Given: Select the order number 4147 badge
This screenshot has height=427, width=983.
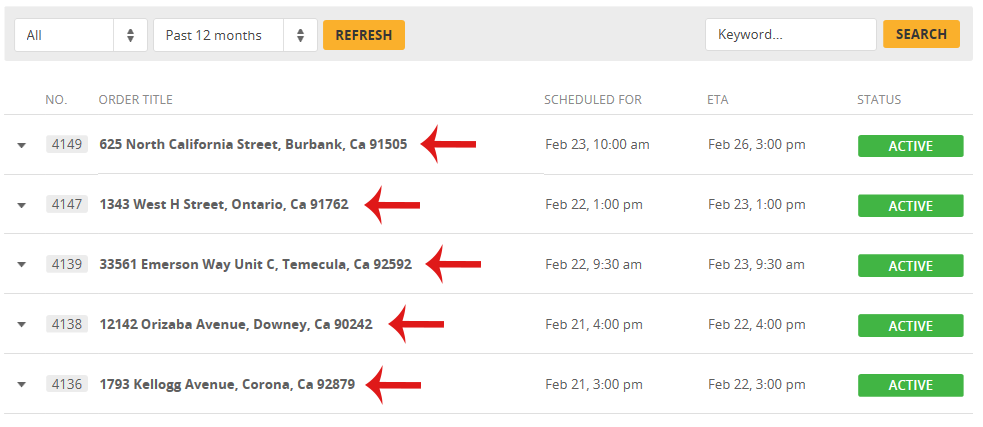Looking at the screenshot, I should [x=68, y=204].
